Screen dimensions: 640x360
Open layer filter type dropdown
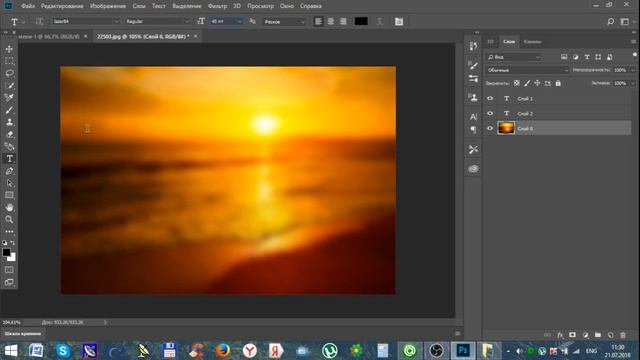[x=513, y=57]
